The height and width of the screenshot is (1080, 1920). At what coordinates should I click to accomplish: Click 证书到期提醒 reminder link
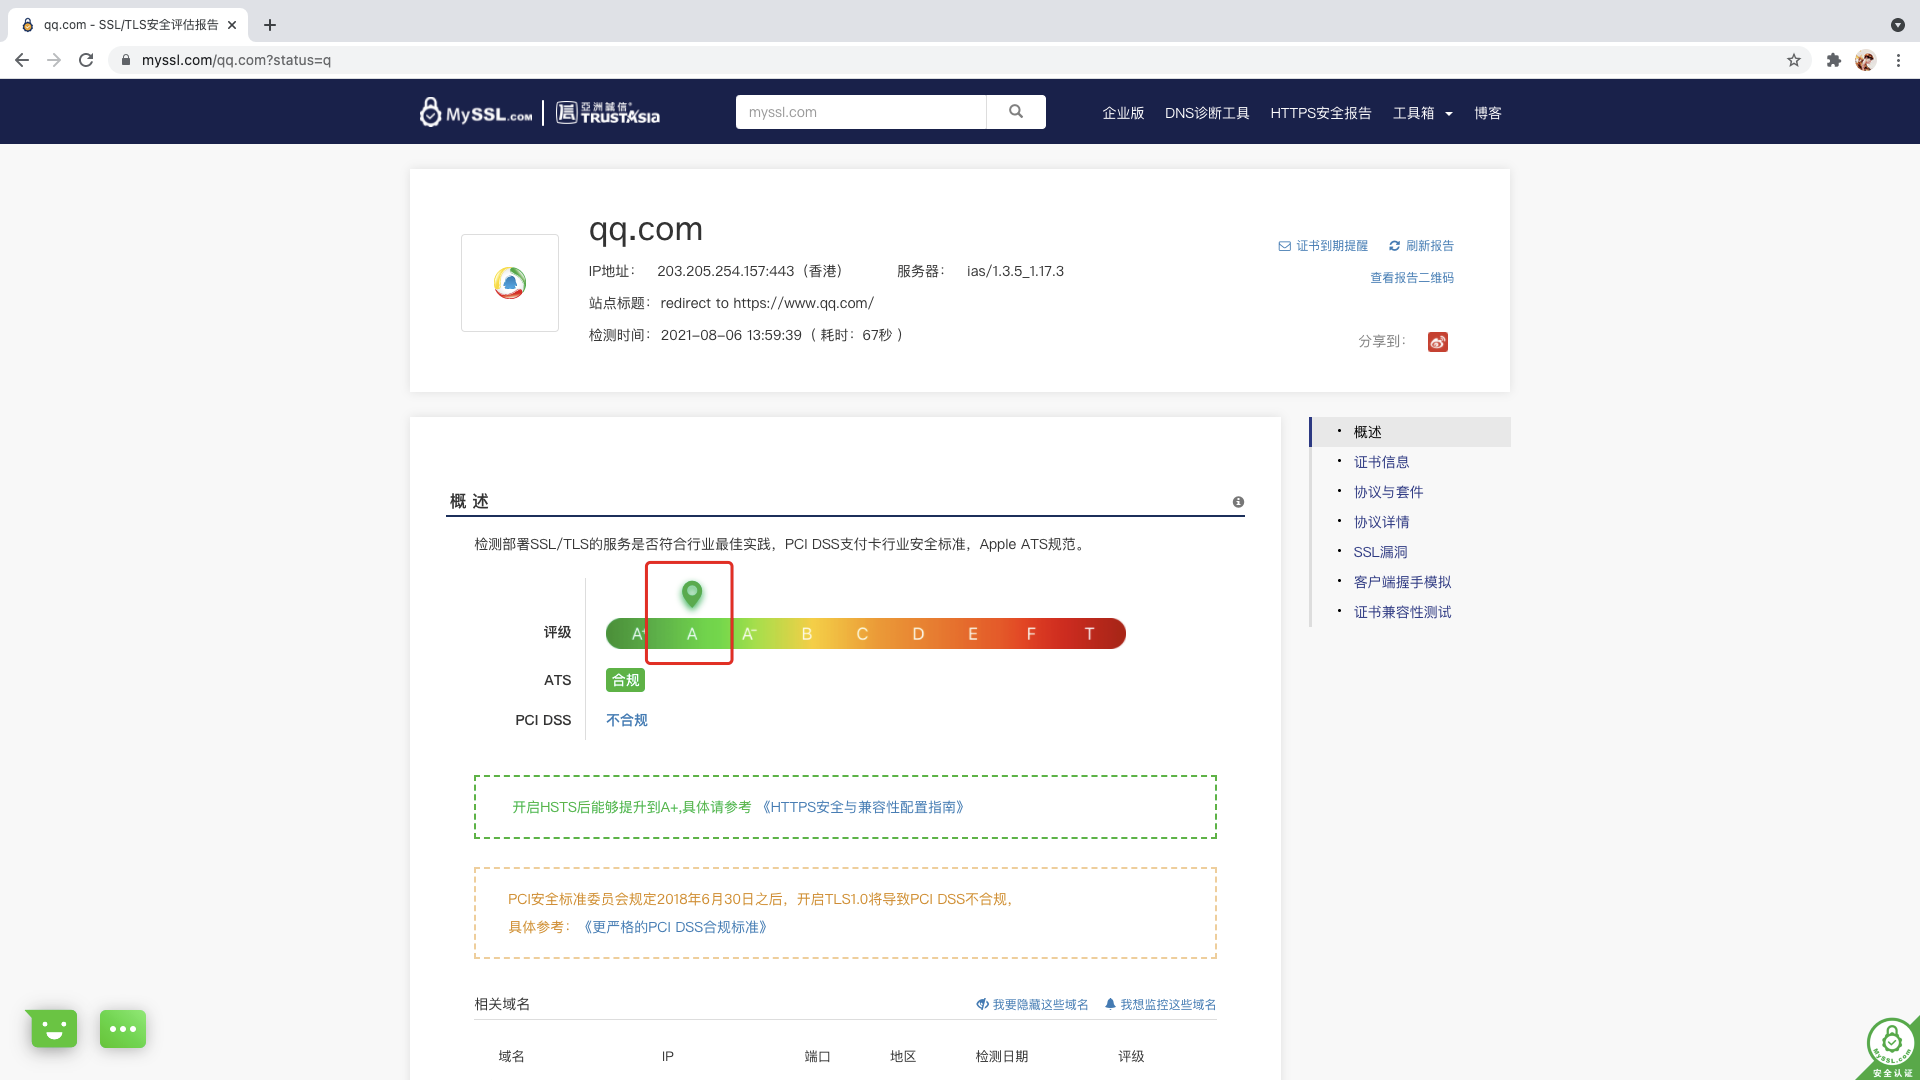tap(1323, 246)
